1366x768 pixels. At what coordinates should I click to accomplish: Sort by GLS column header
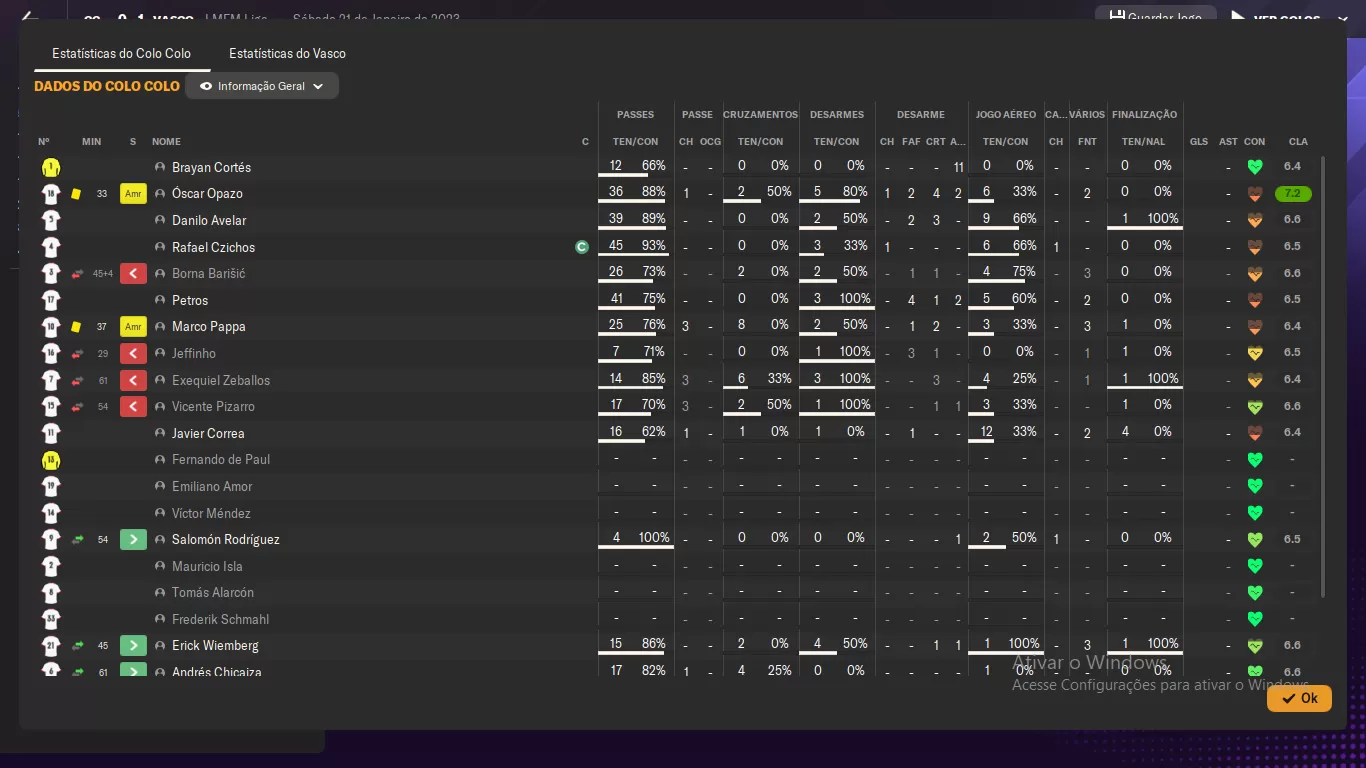pos(1199,142)
